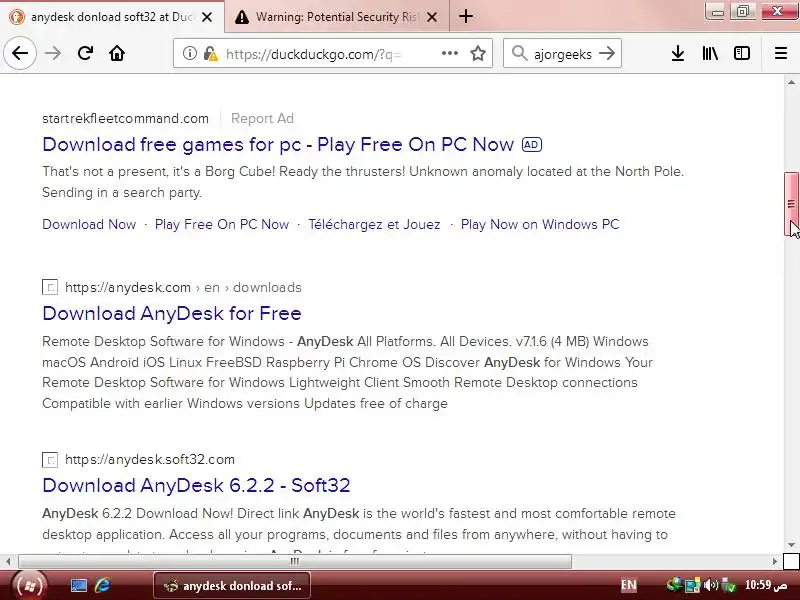Click the https://anydesk.soft32.com URL text

pyautogui.click(x=150, y=460)
